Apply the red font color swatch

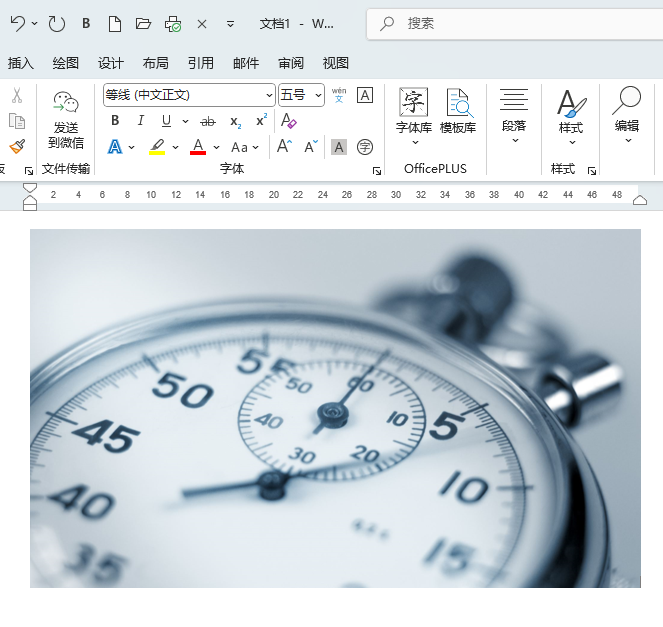198,147
